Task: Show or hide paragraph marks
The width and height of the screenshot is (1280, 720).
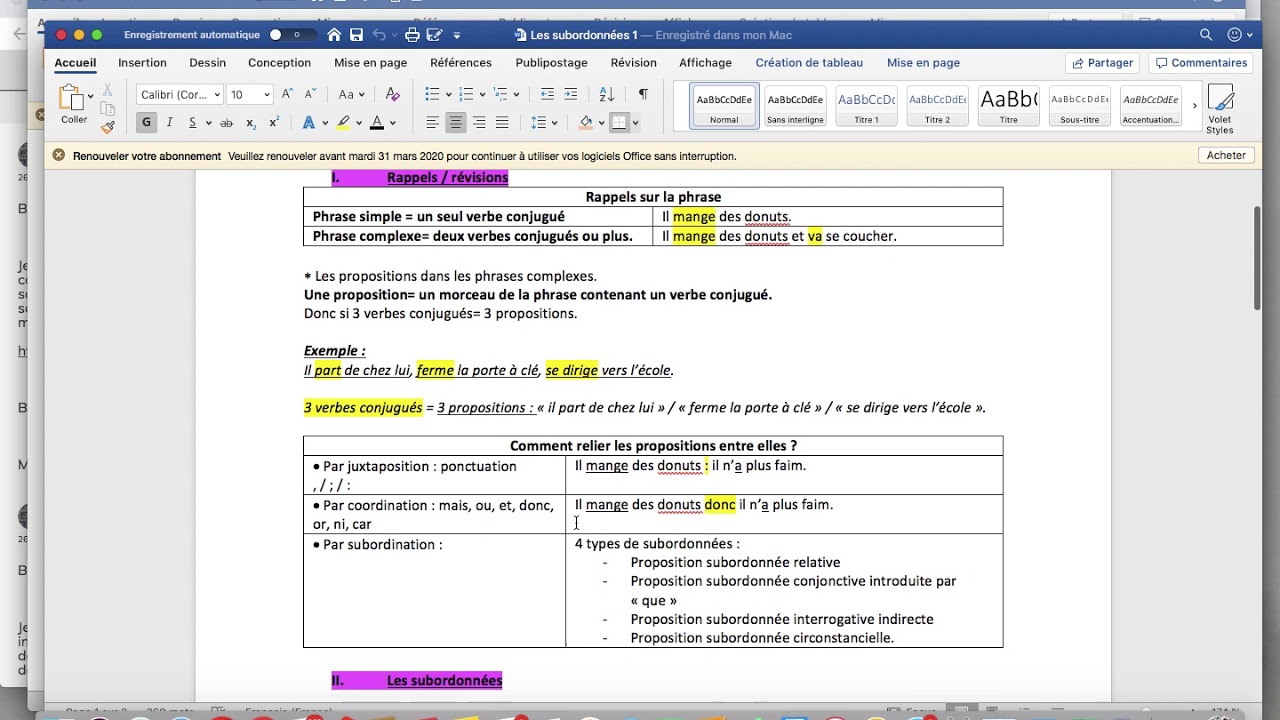Action: pyautogui.click(x=643, y=94)
